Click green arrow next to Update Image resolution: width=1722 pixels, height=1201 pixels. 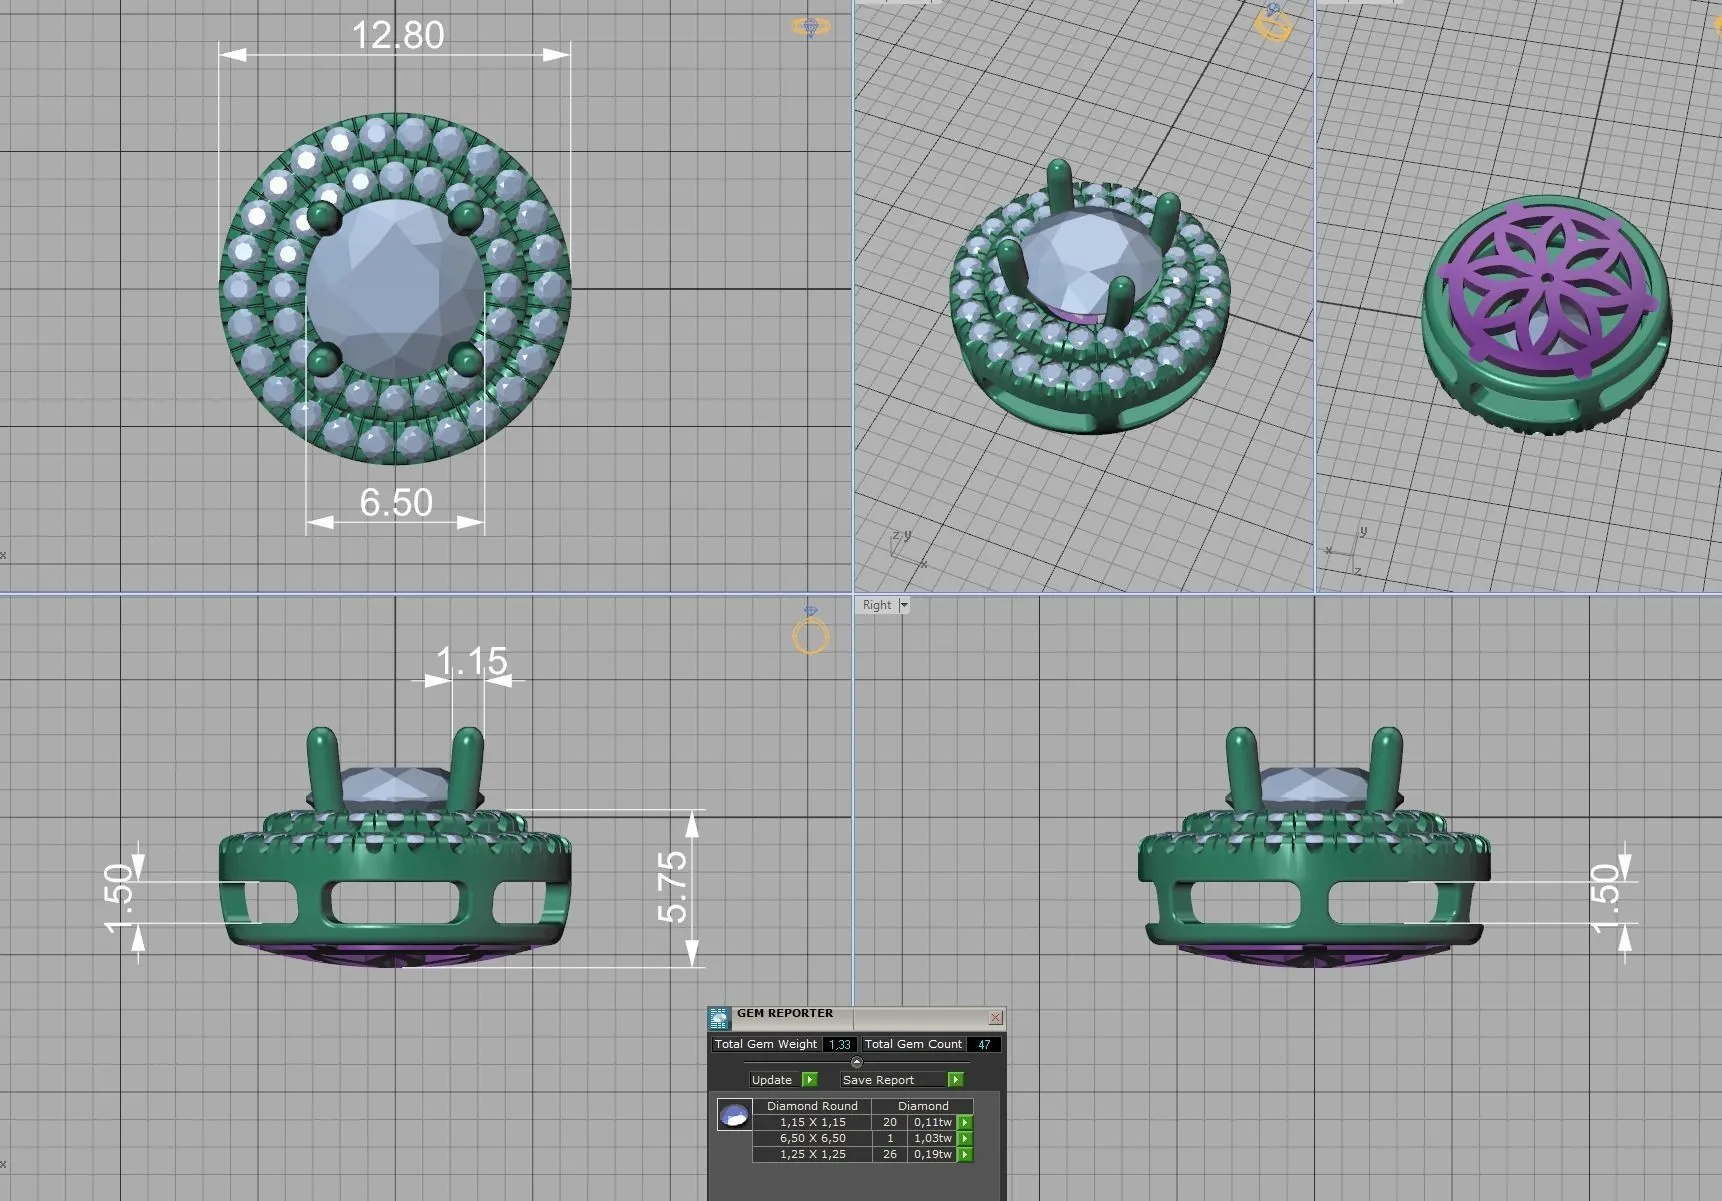click(810, 1080)
